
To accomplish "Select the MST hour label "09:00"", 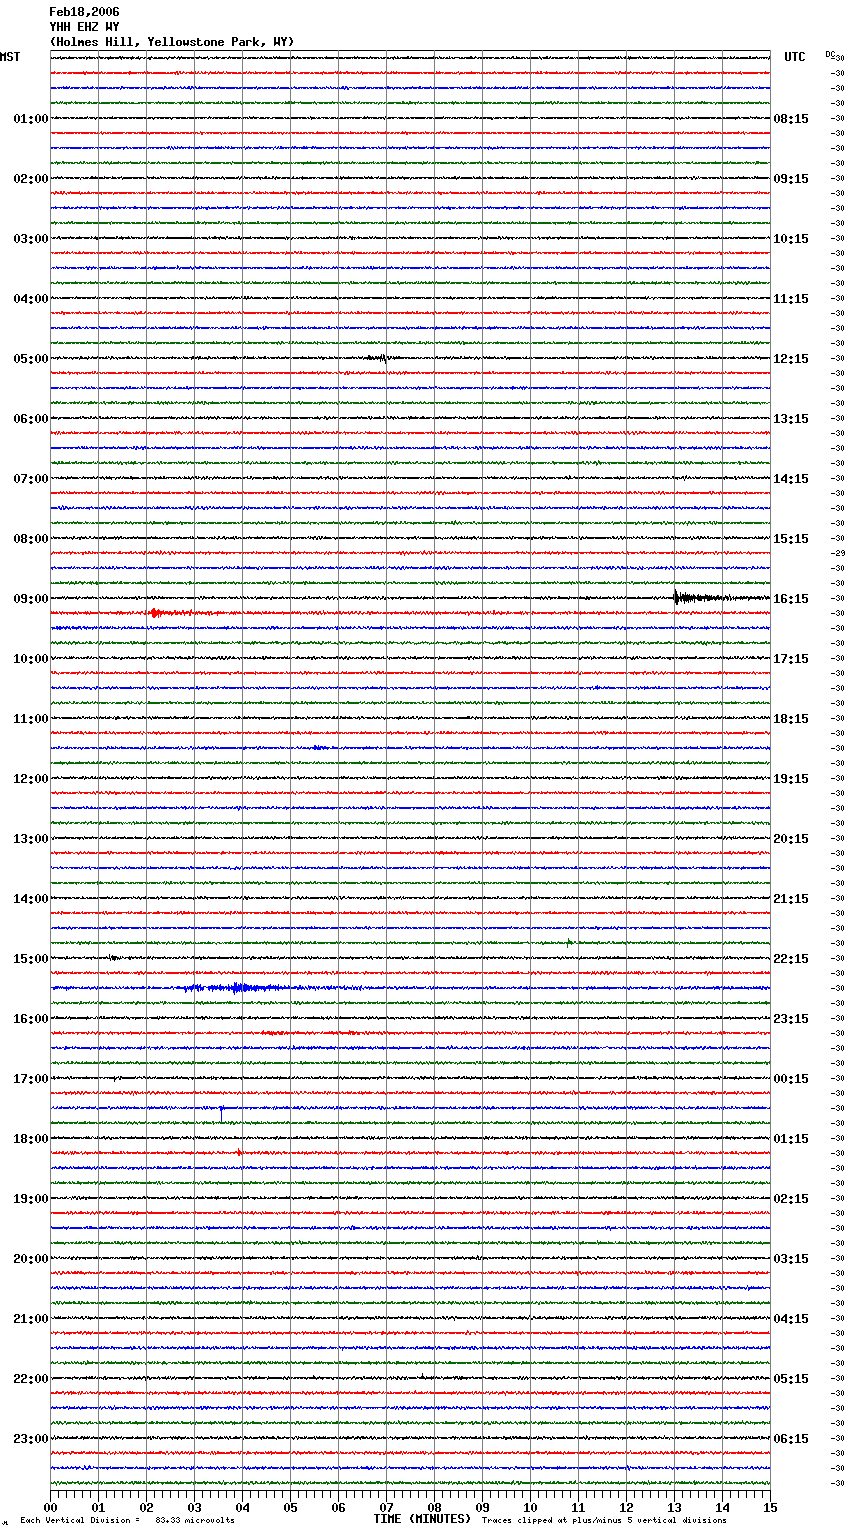I will click(31, 599).
